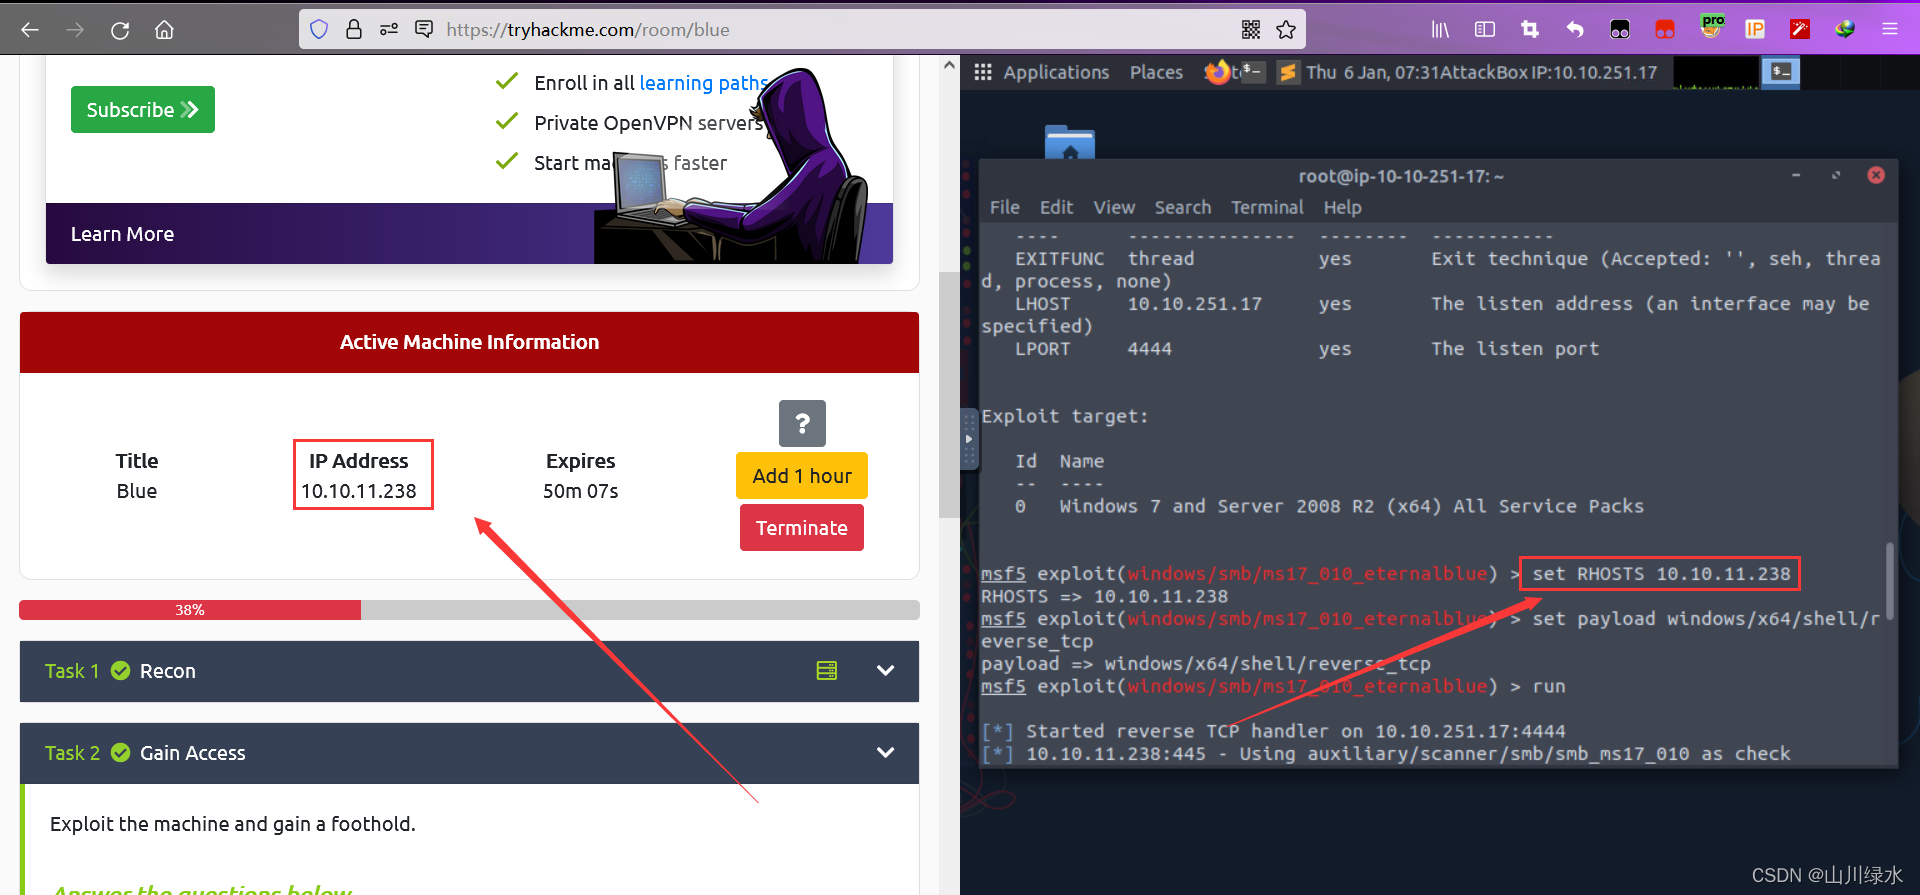This screenshot has width=1920, height=895.
Task: Open terminal View menu
Action: coord(1114,207)
